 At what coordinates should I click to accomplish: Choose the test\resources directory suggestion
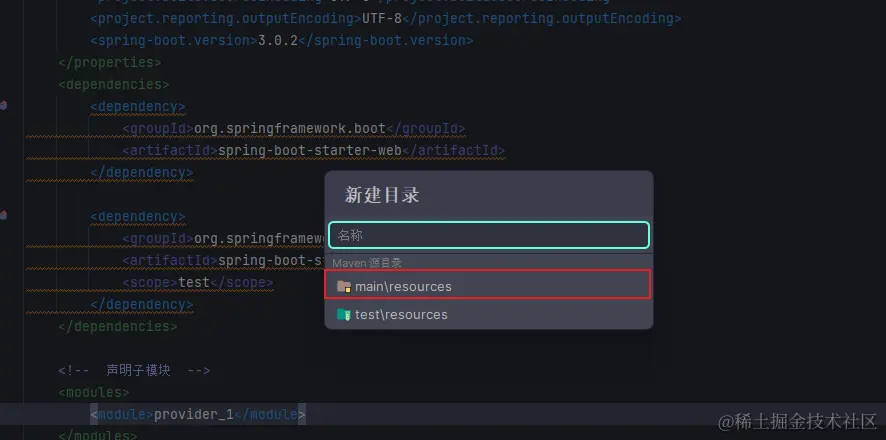pyautogui.click(x=488, y=314)
